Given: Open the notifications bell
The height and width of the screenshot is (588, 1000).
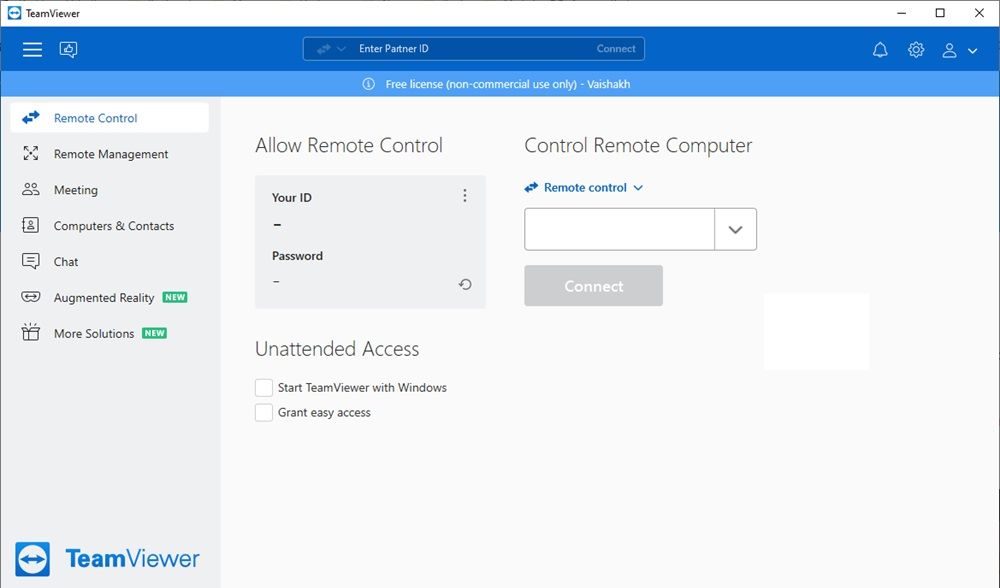Looking at the screenshot, I should point(880,50).
